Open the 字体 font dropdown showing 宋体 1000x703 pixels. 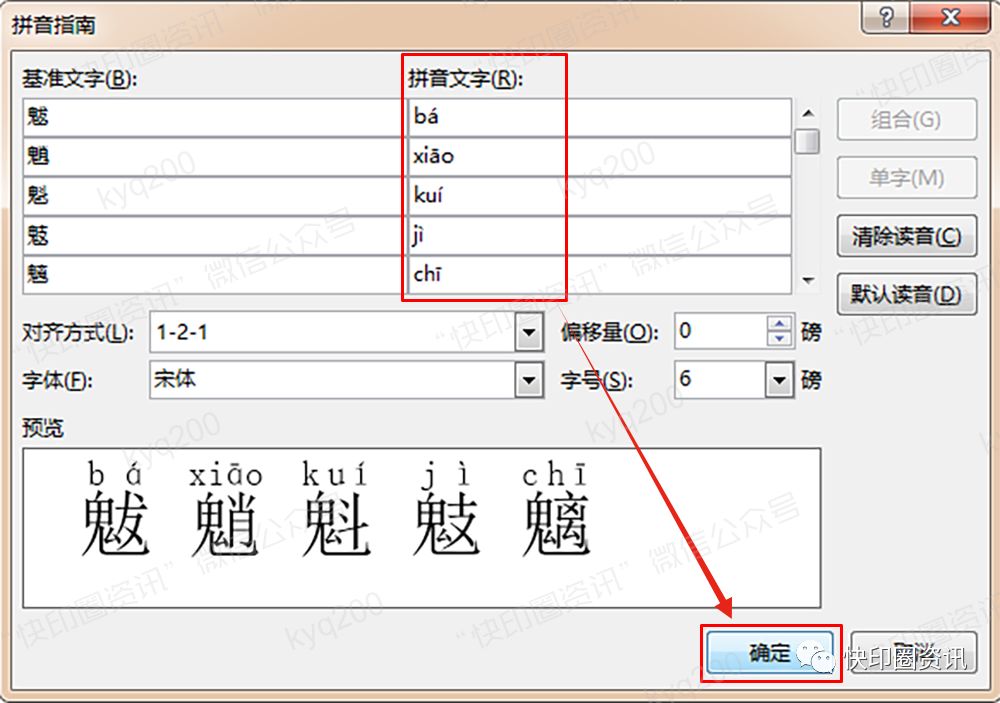click(529, 380)
